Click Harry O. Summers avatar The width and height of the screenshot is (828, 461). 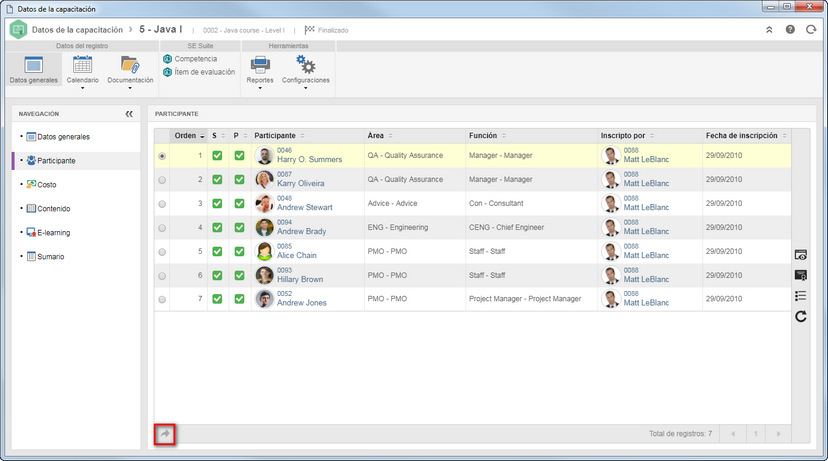(264, 155)
